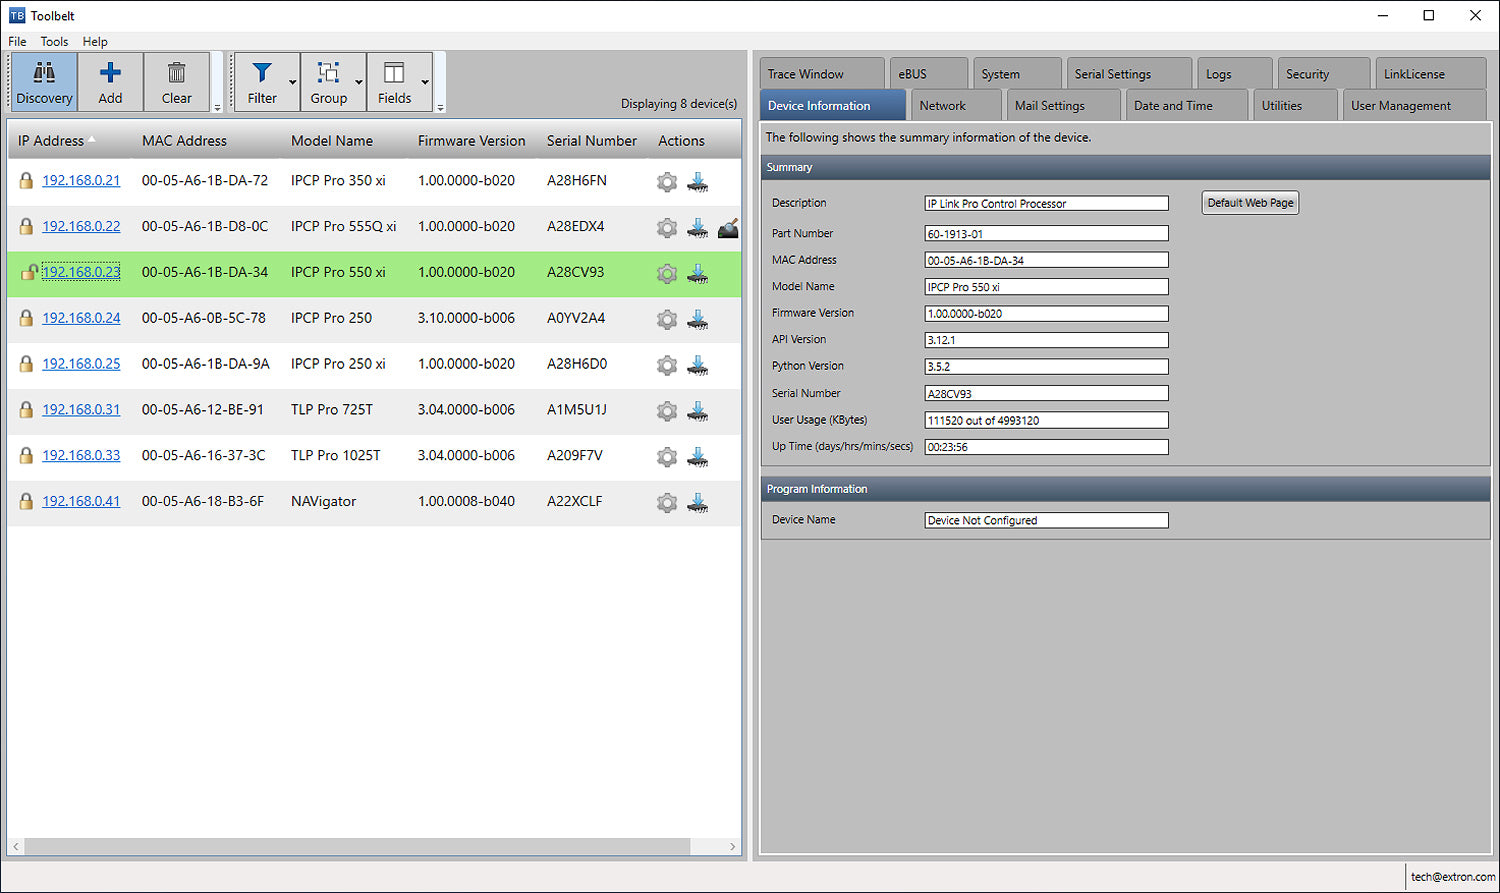The image size is (1500, 893).
Task: Click firmware update icon for NAVigator row
Action: pos(698,503)
